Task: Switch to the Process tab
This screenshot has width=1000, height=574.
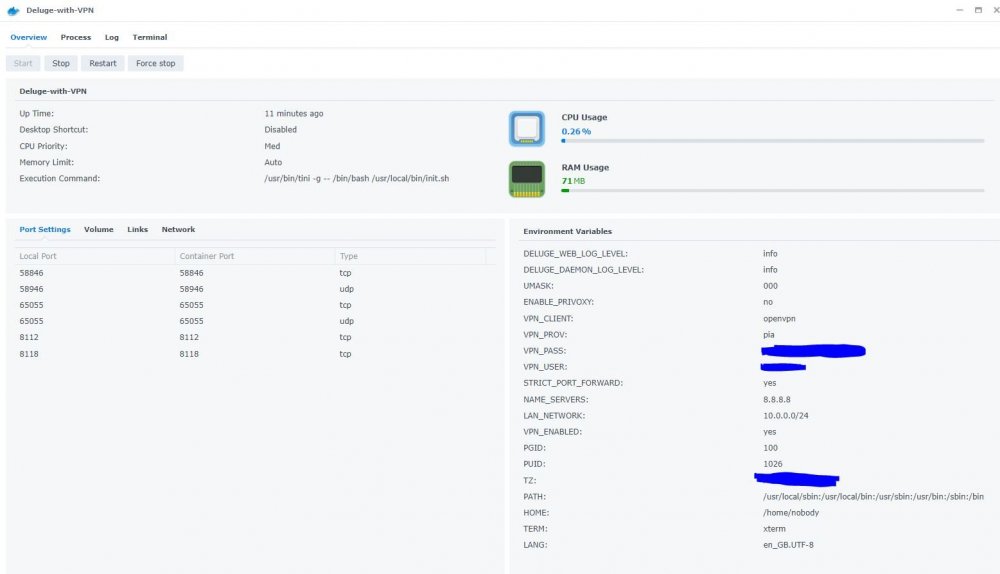Action: coord(76,37)
